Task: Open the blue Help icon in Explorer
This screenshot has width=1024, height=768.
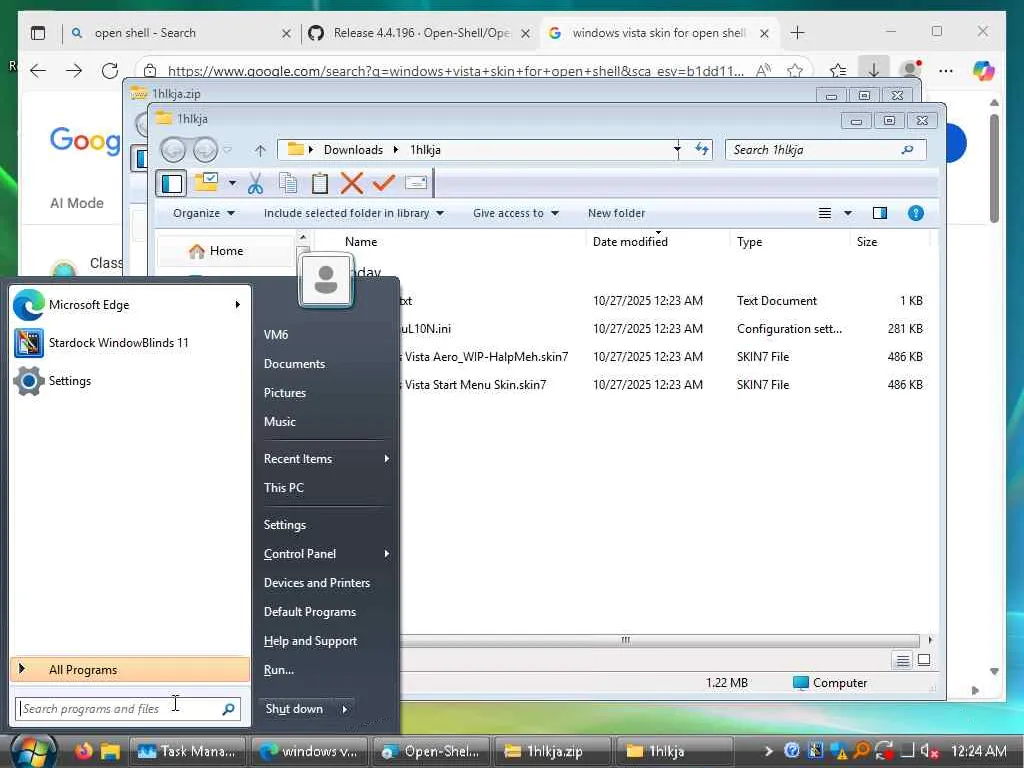Action: tap(916, 213)
